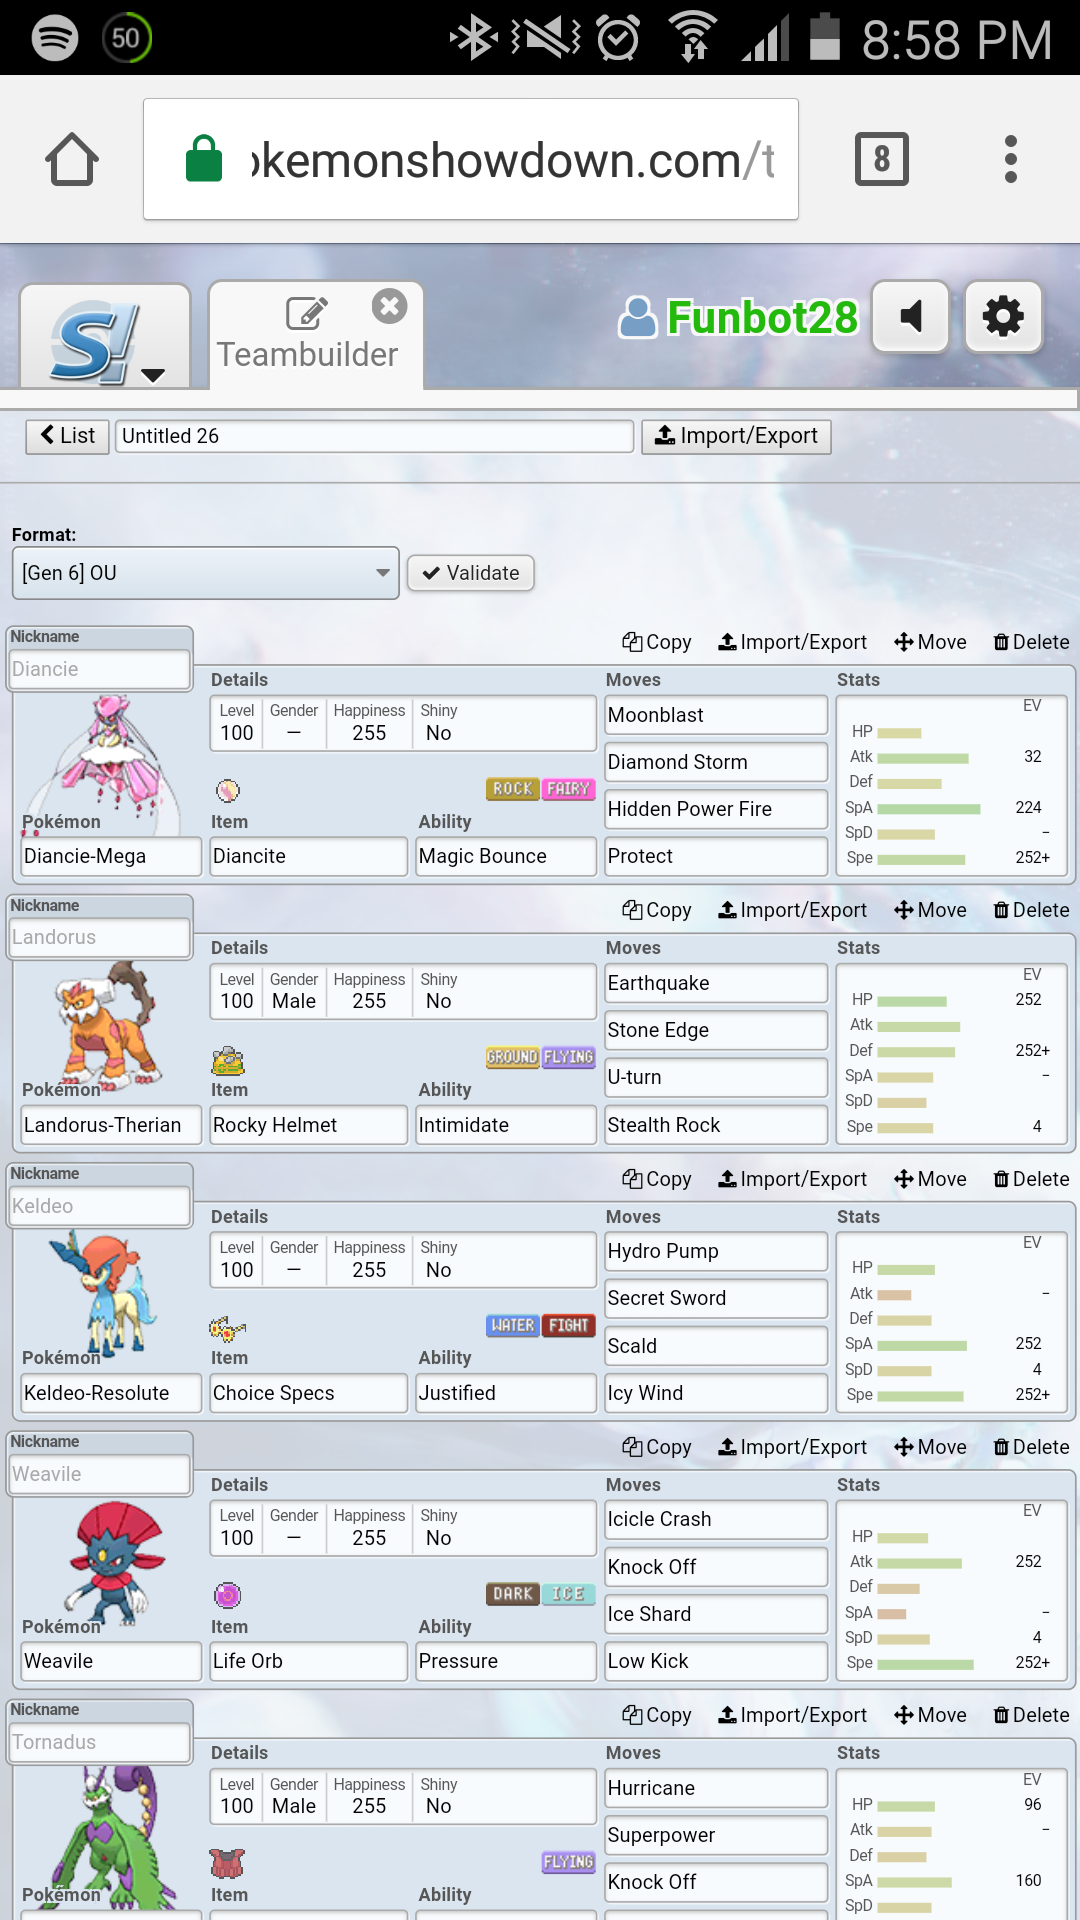The image size is (1080, 1920).
Task: Copy the Landorus set
Action: [x=657, y=910]
